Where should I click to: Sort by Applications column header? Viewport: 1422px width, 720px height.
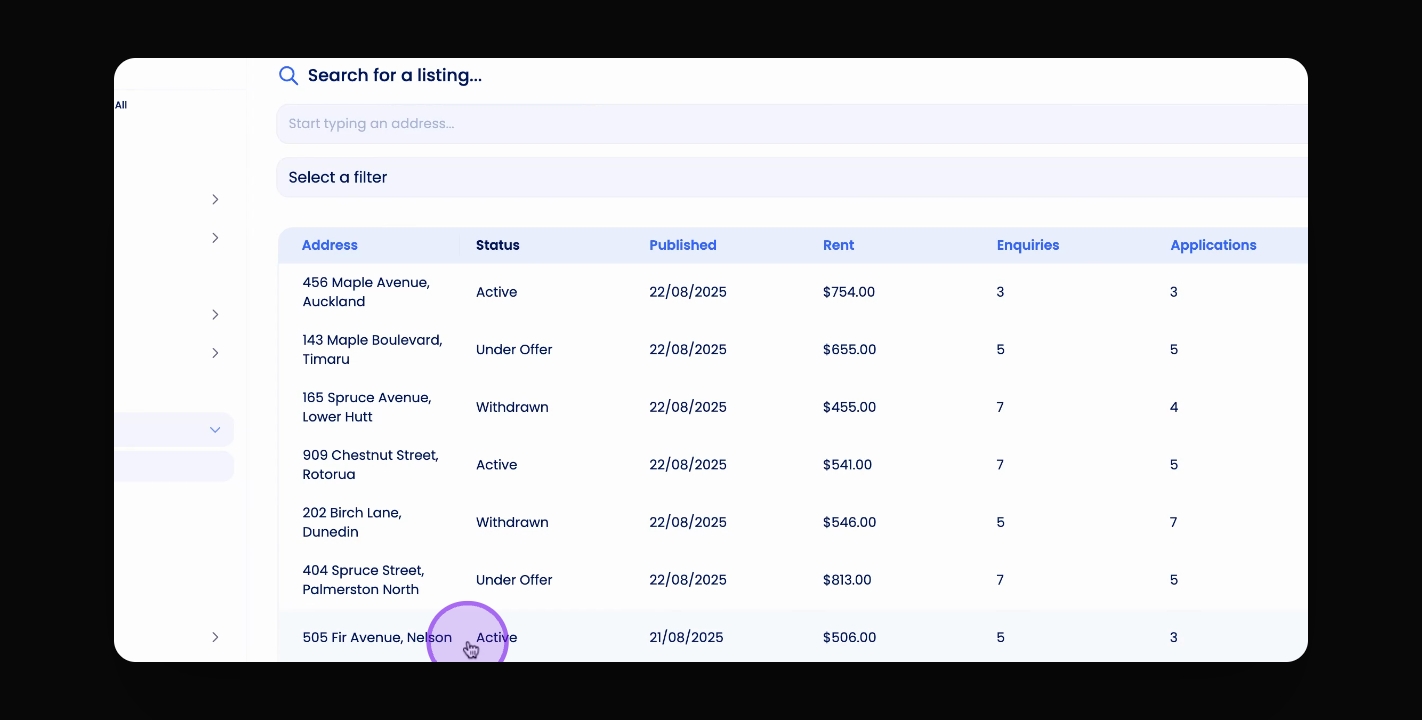tap(1213, 245)
